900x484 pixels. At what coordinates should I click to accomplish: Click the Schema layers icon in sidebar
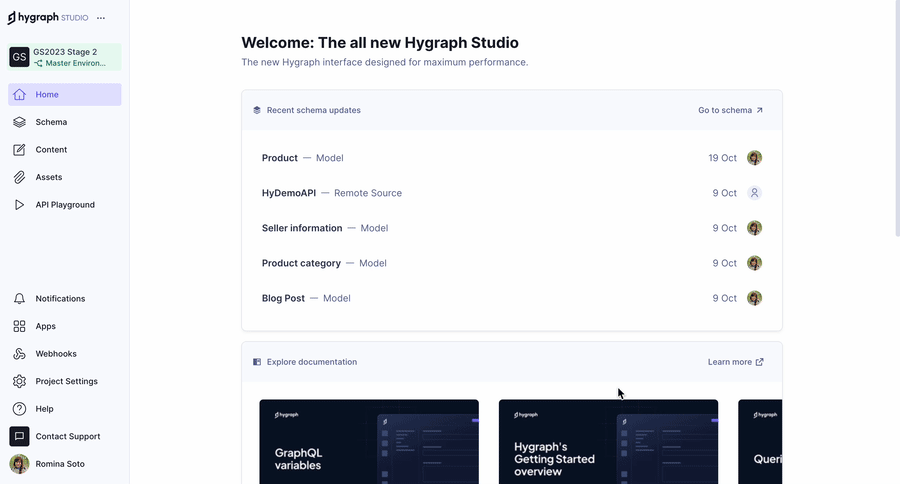pos(19,122)
